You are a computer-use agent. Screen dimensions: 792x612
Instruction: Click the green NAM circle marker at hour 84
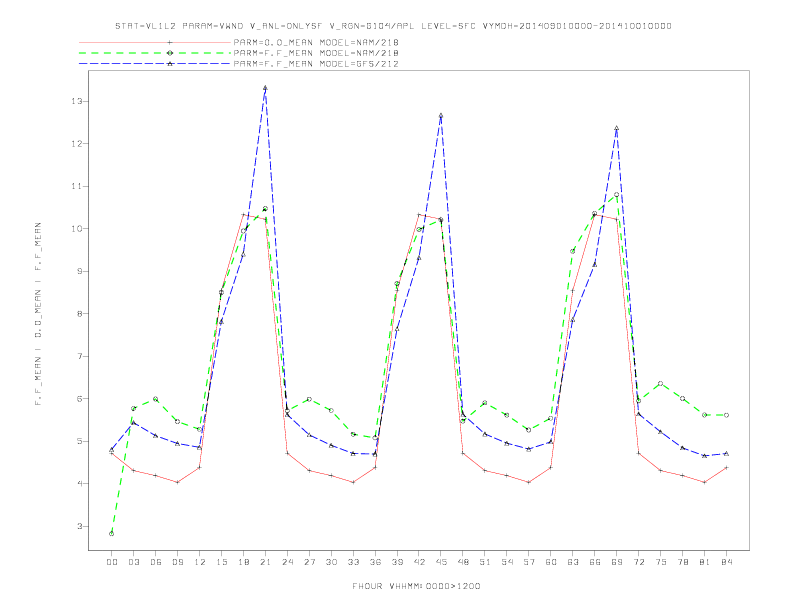pos(726,415)
